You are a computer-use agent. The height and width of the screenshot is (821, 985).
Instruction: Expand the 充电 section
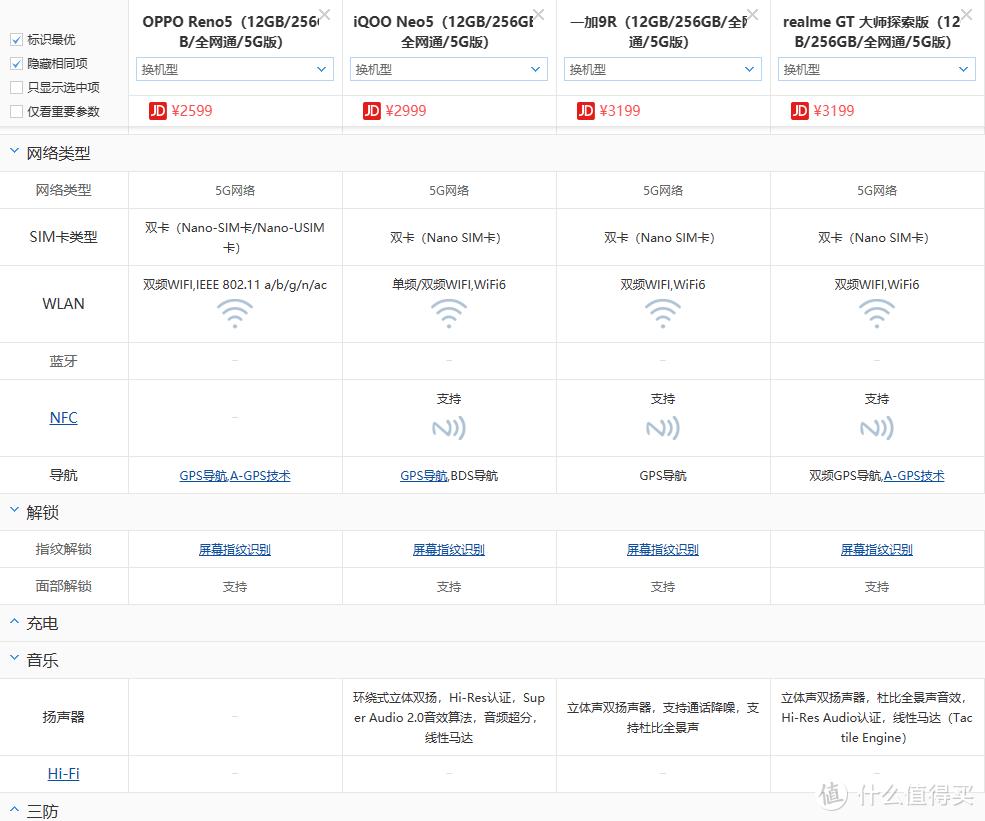(13, 623)
